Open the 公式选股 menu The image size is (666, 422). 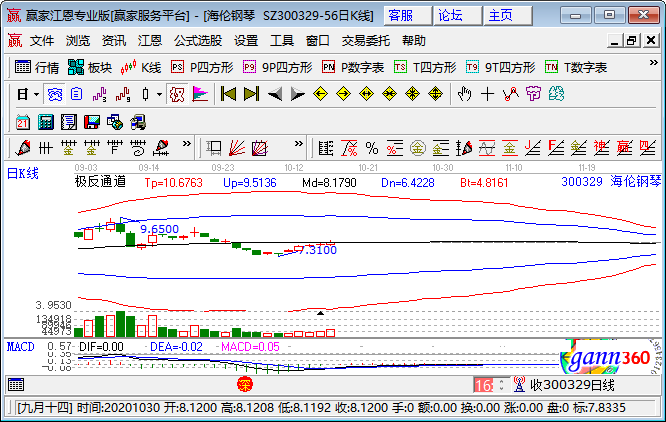[x=198, y=41]
